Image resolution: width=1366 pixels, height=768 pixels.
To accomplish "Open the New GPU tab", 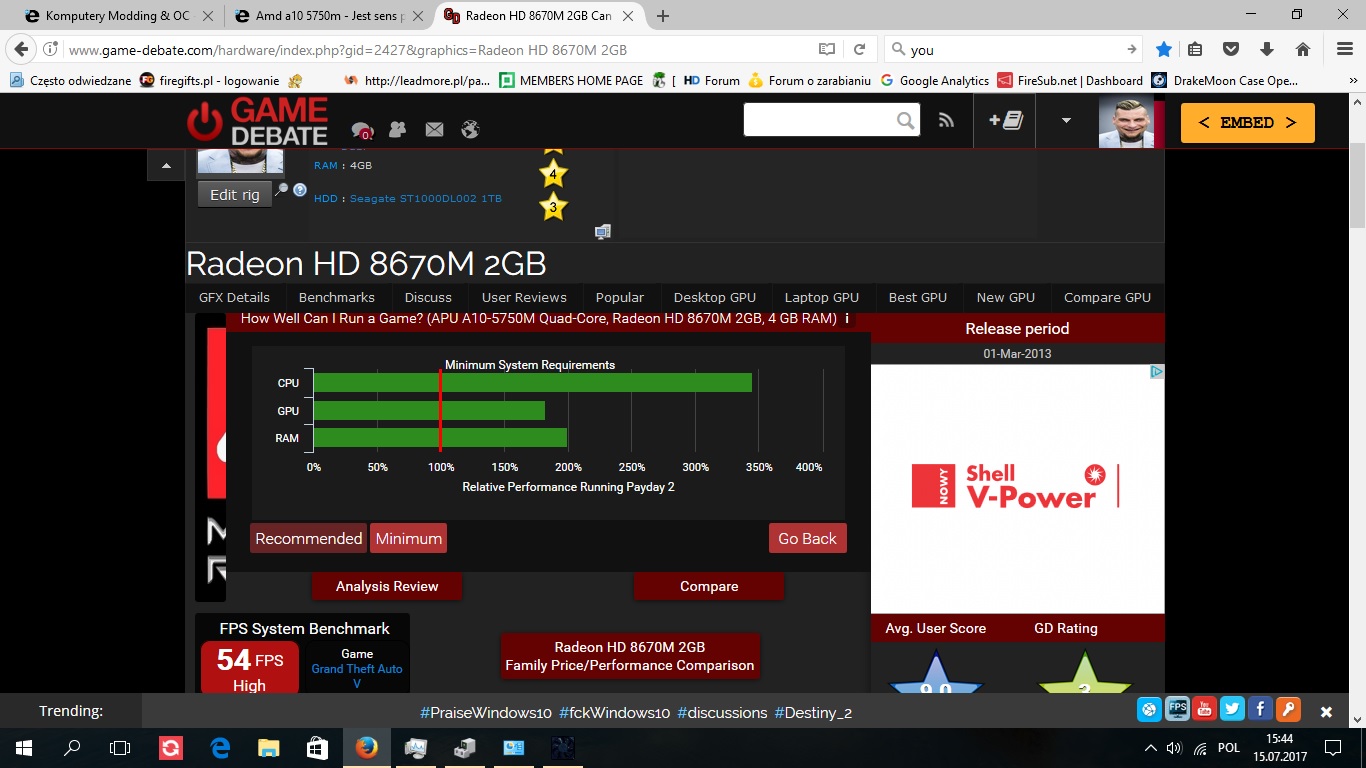I will tap(1006, 297).
